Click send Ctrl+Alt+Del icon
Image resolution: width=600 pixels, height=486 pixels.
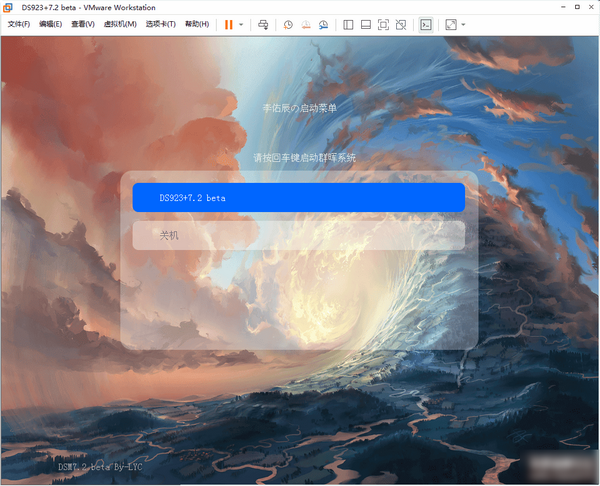[263, 25]
